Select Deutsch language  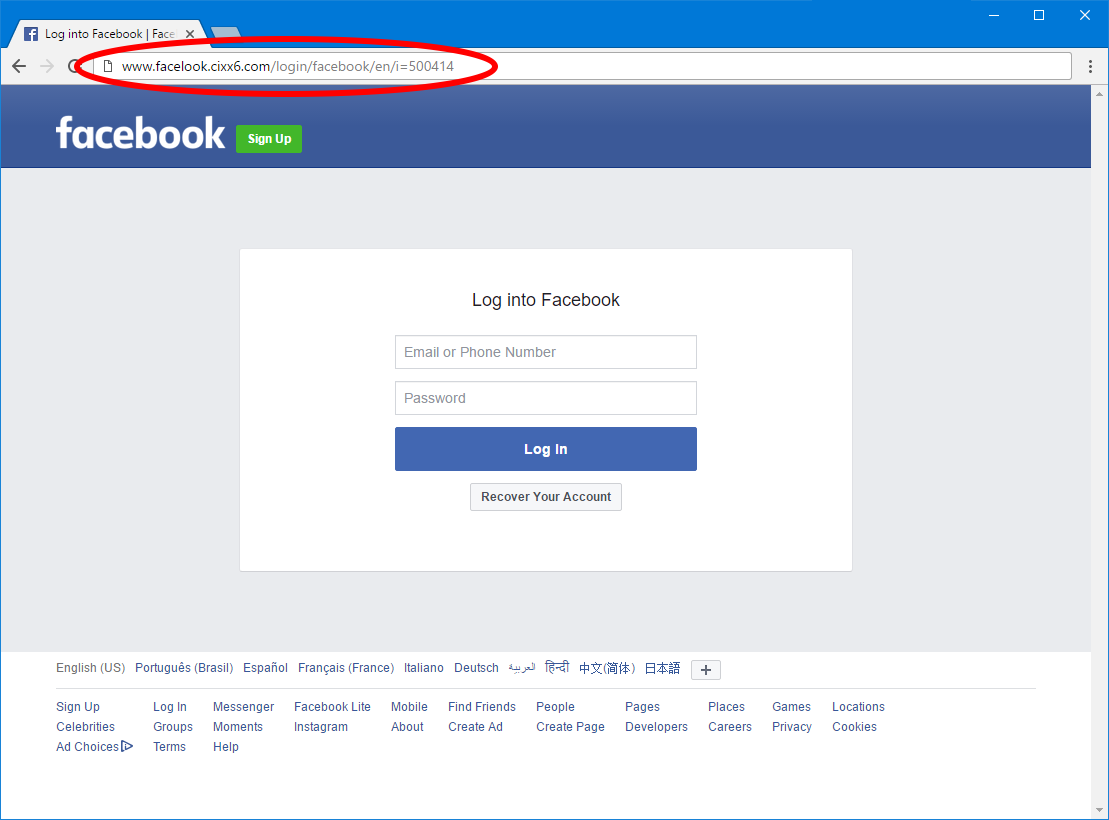pos(476,668)
